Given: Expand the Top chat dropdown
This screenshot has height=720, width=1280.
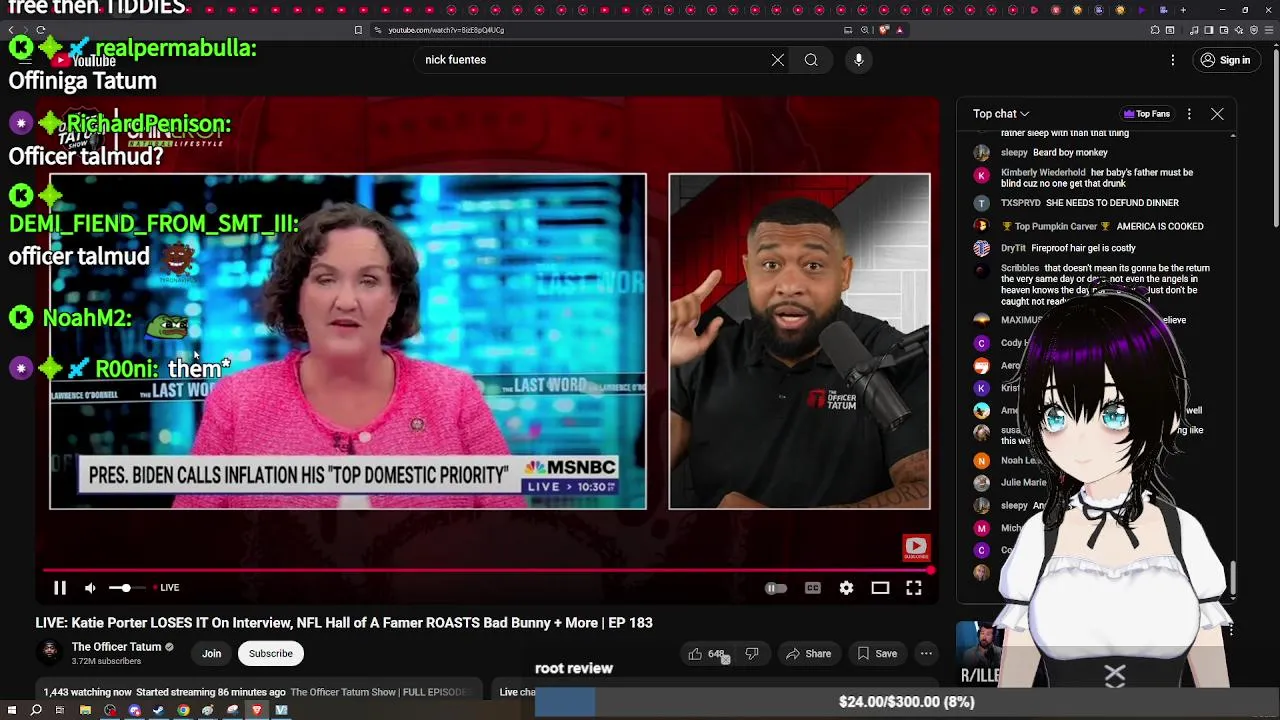Looking at the screenshot, I should tap(1001, 114).
